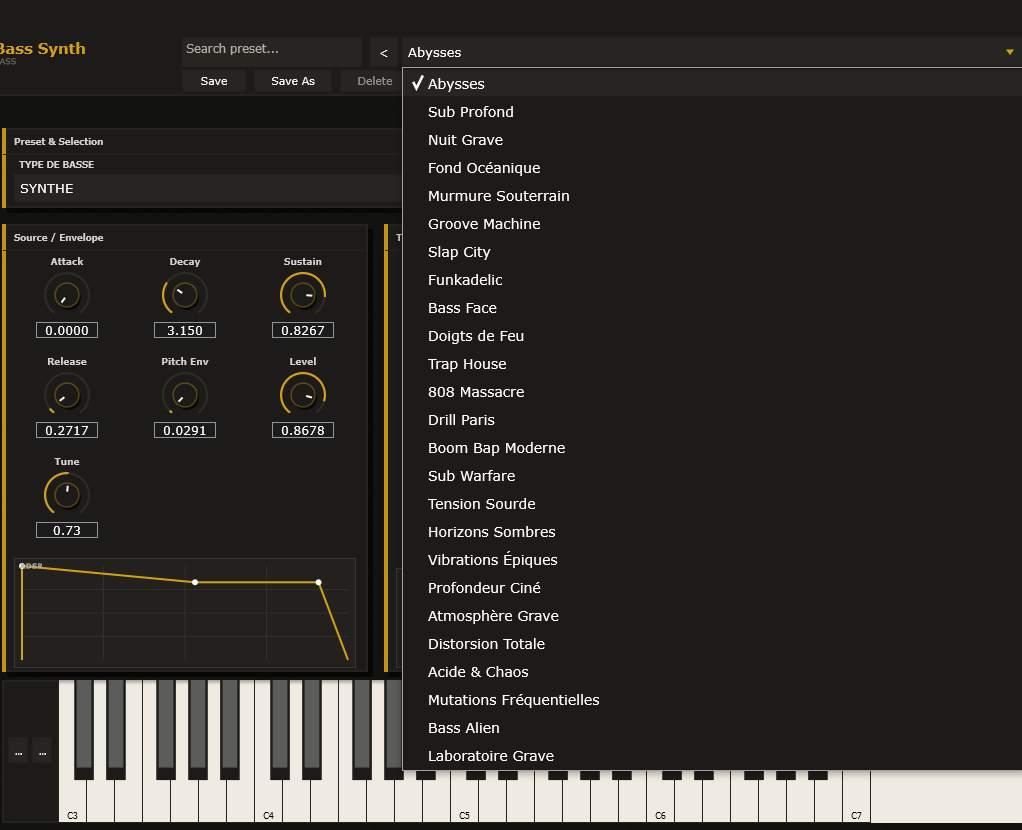
Task: Click the sustain point on the ADSR envelope graph
Action: [x=318, y=582]
